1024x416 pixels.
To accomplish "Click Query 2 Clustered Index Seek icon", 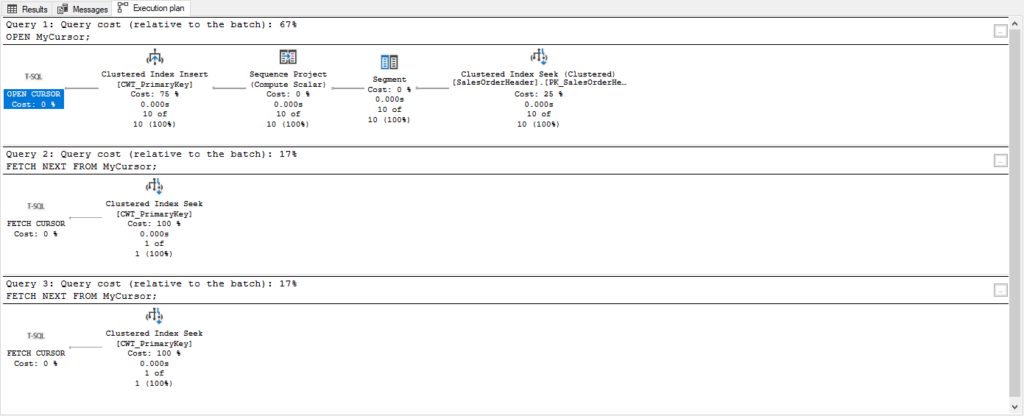I will (x=154, y=187).
